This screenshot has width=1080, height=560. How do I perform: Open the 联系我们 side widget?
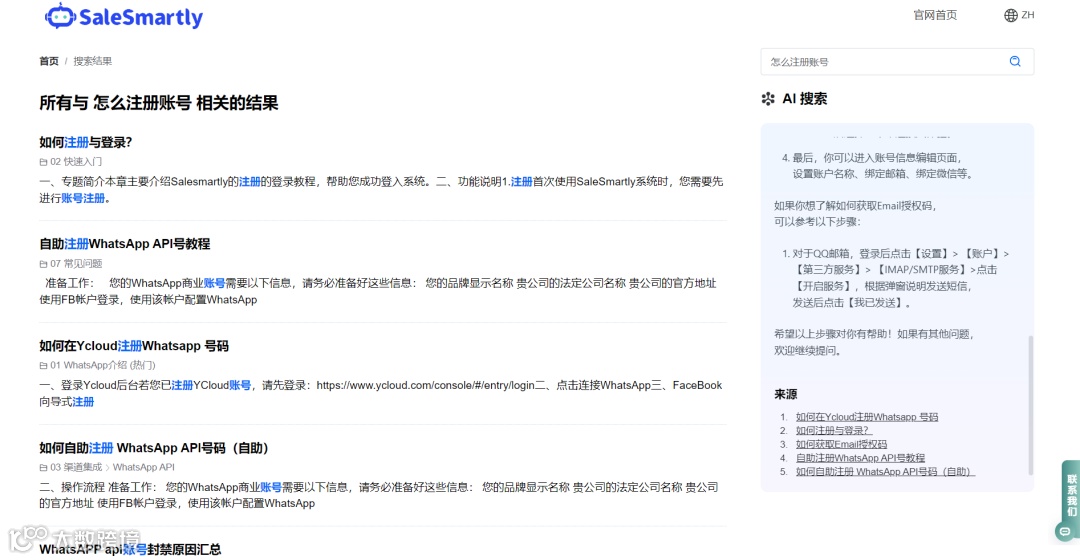pos(1071,495)
